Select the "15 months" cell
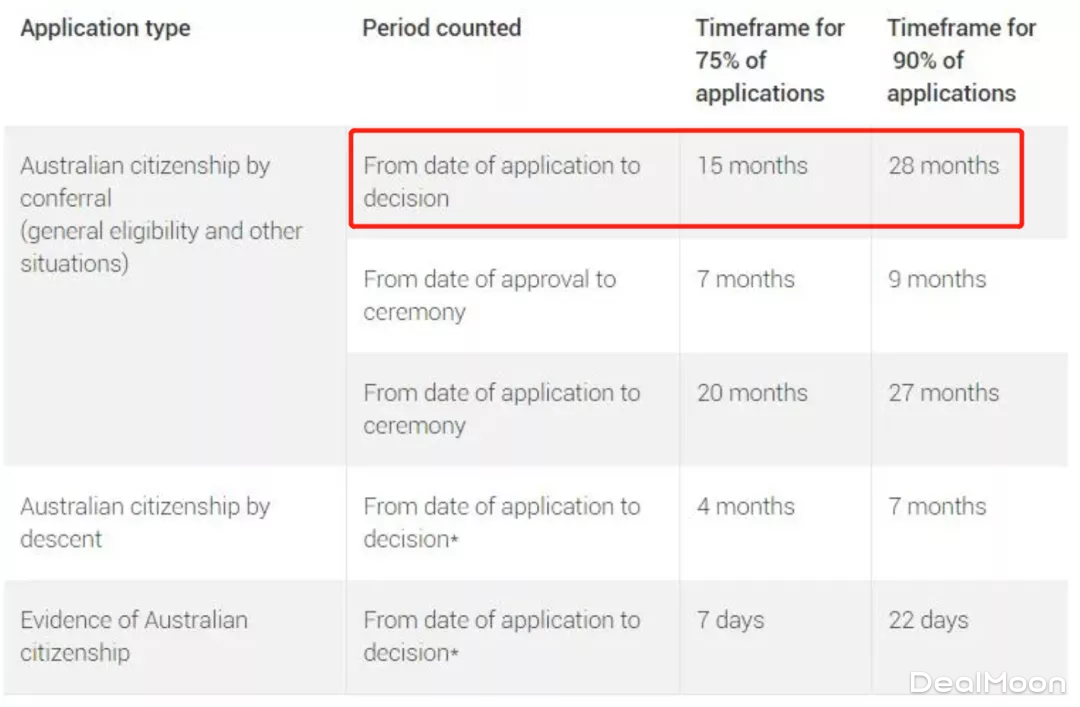The width and height of the screenshot is (1080, 707). [752, 165]
